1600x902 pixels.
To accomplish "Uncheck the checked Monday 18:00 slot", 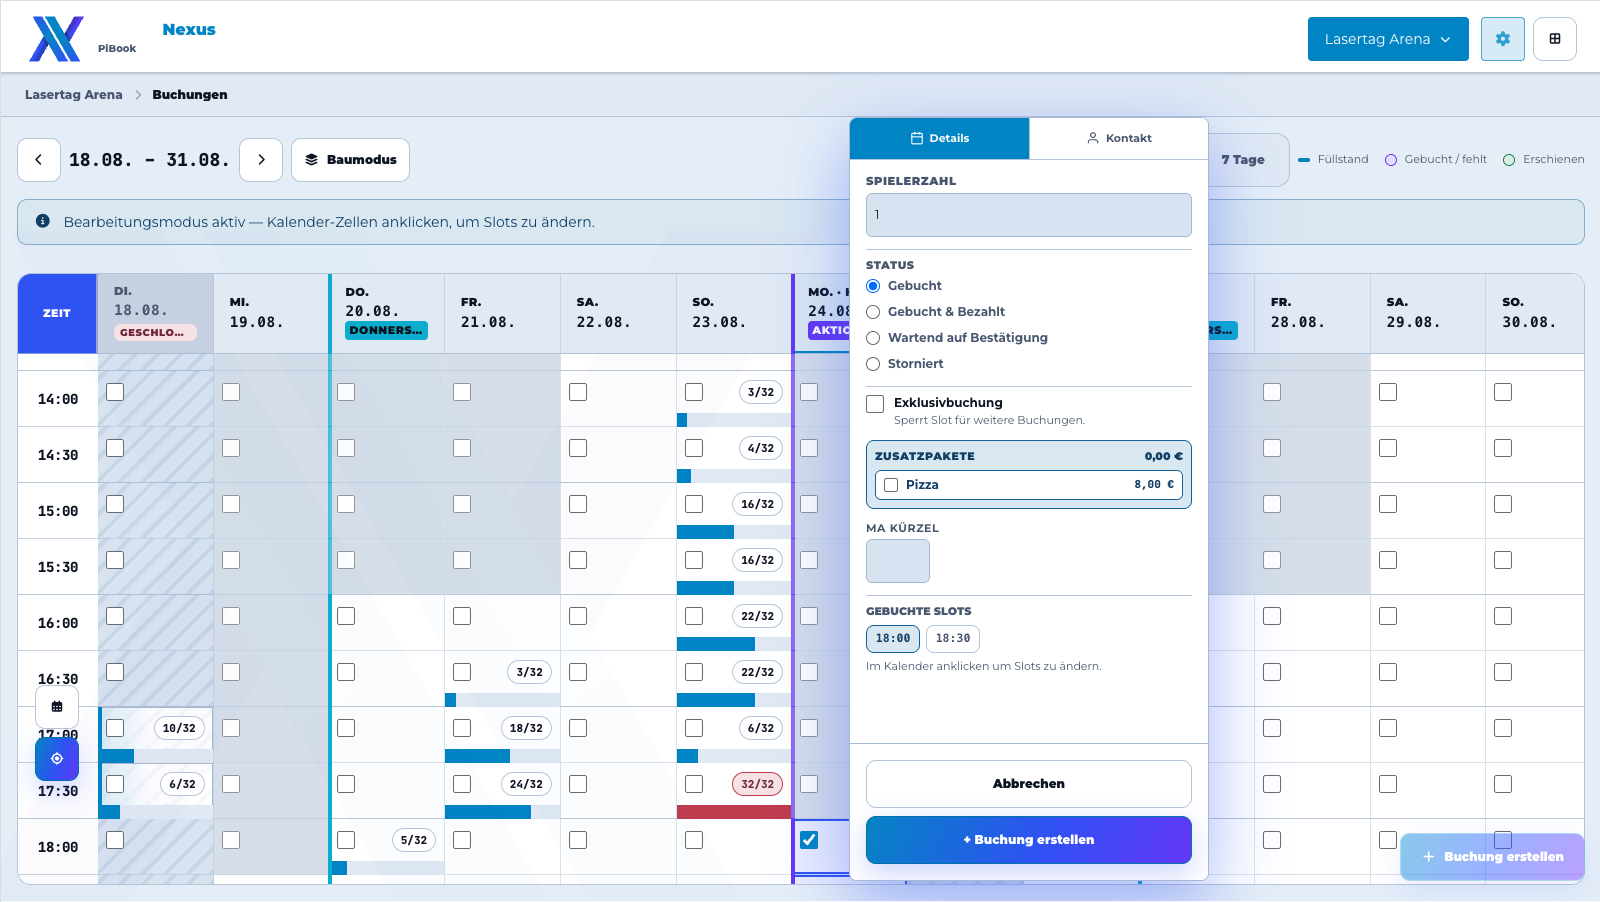I will (x=809, y=840).
